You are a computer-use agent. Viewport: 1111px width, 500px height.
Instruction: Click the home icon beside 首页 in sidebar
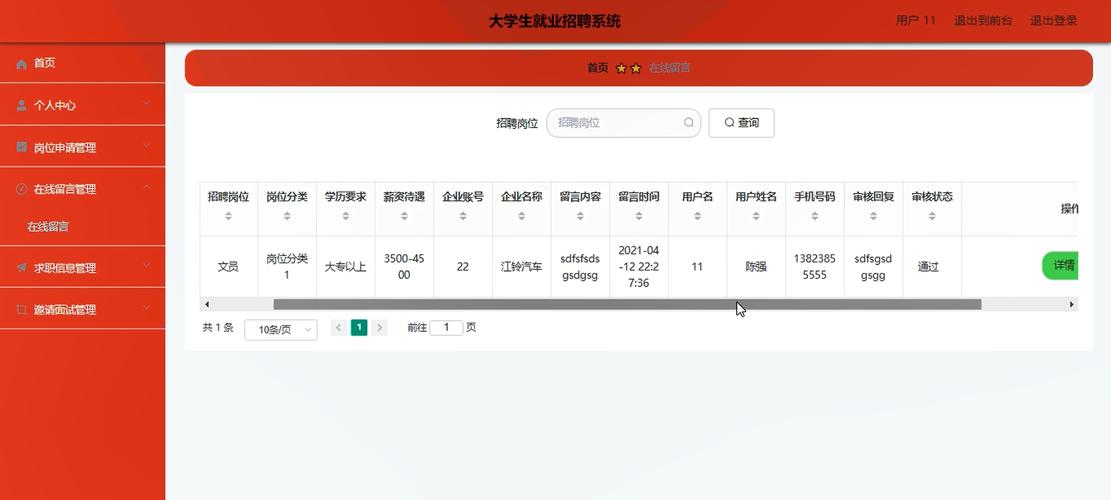coord(22,64)
